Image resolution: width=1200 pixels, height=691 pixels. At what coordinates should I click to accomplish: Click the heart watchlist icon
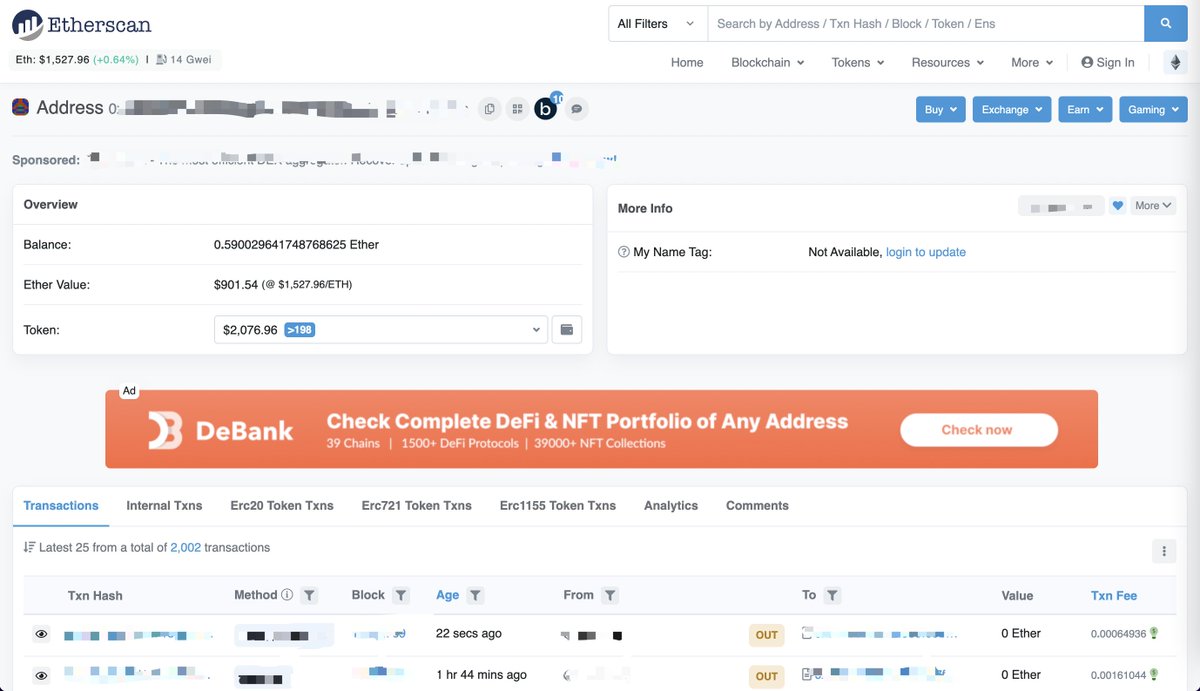click(x=1117, y=206)
